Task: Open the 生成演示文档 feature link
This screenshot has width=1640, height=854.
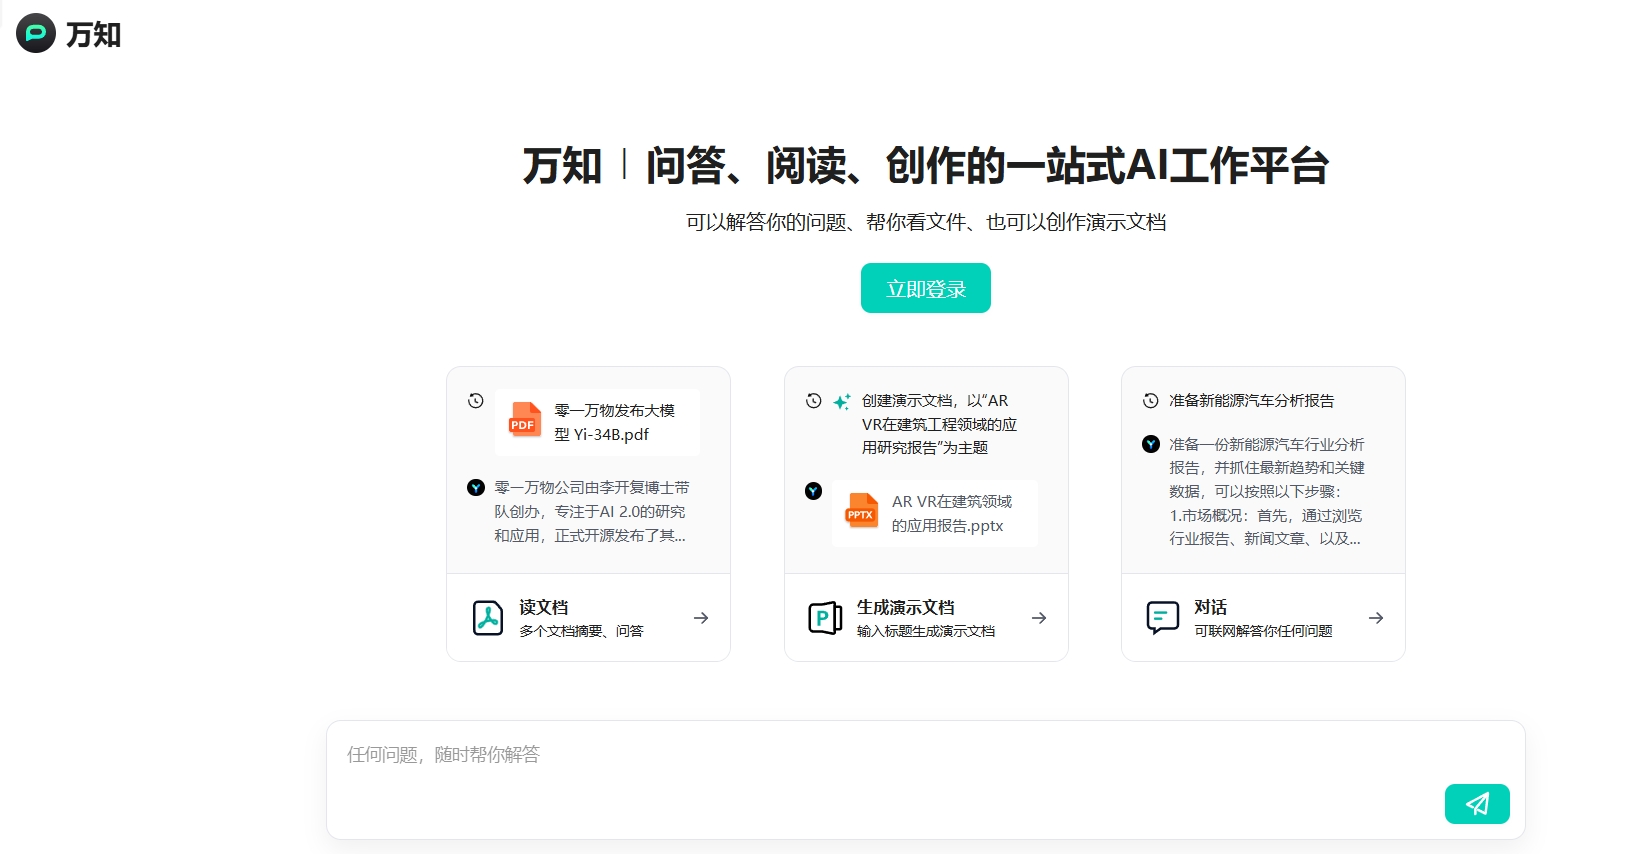Action: click(x=926, y=618)
